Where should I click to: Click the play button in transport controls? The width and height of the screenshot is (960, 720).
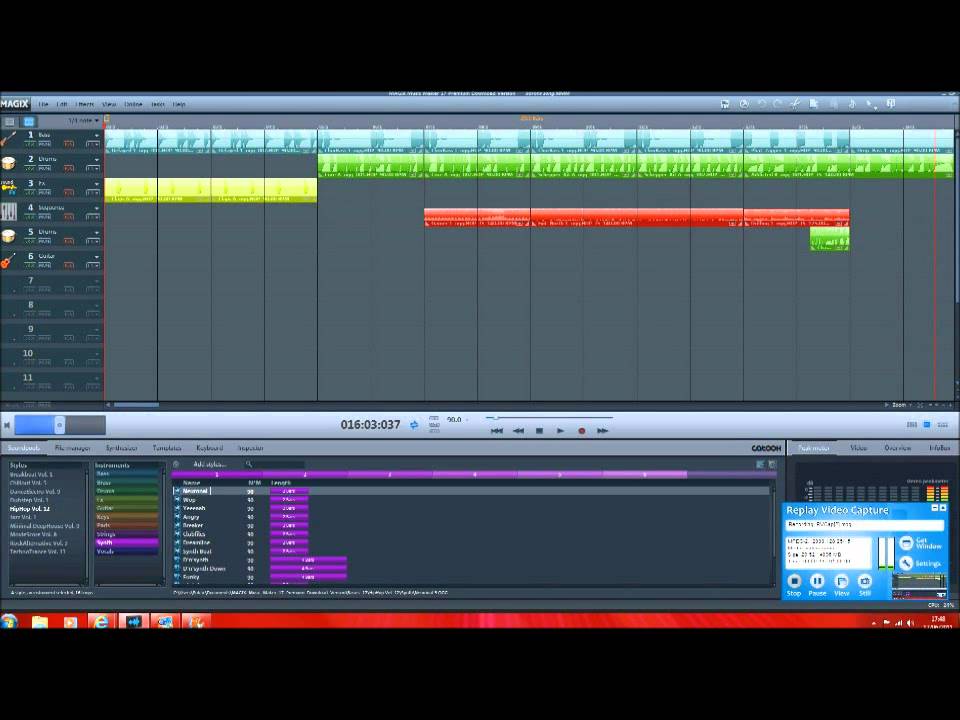[560, 431]
